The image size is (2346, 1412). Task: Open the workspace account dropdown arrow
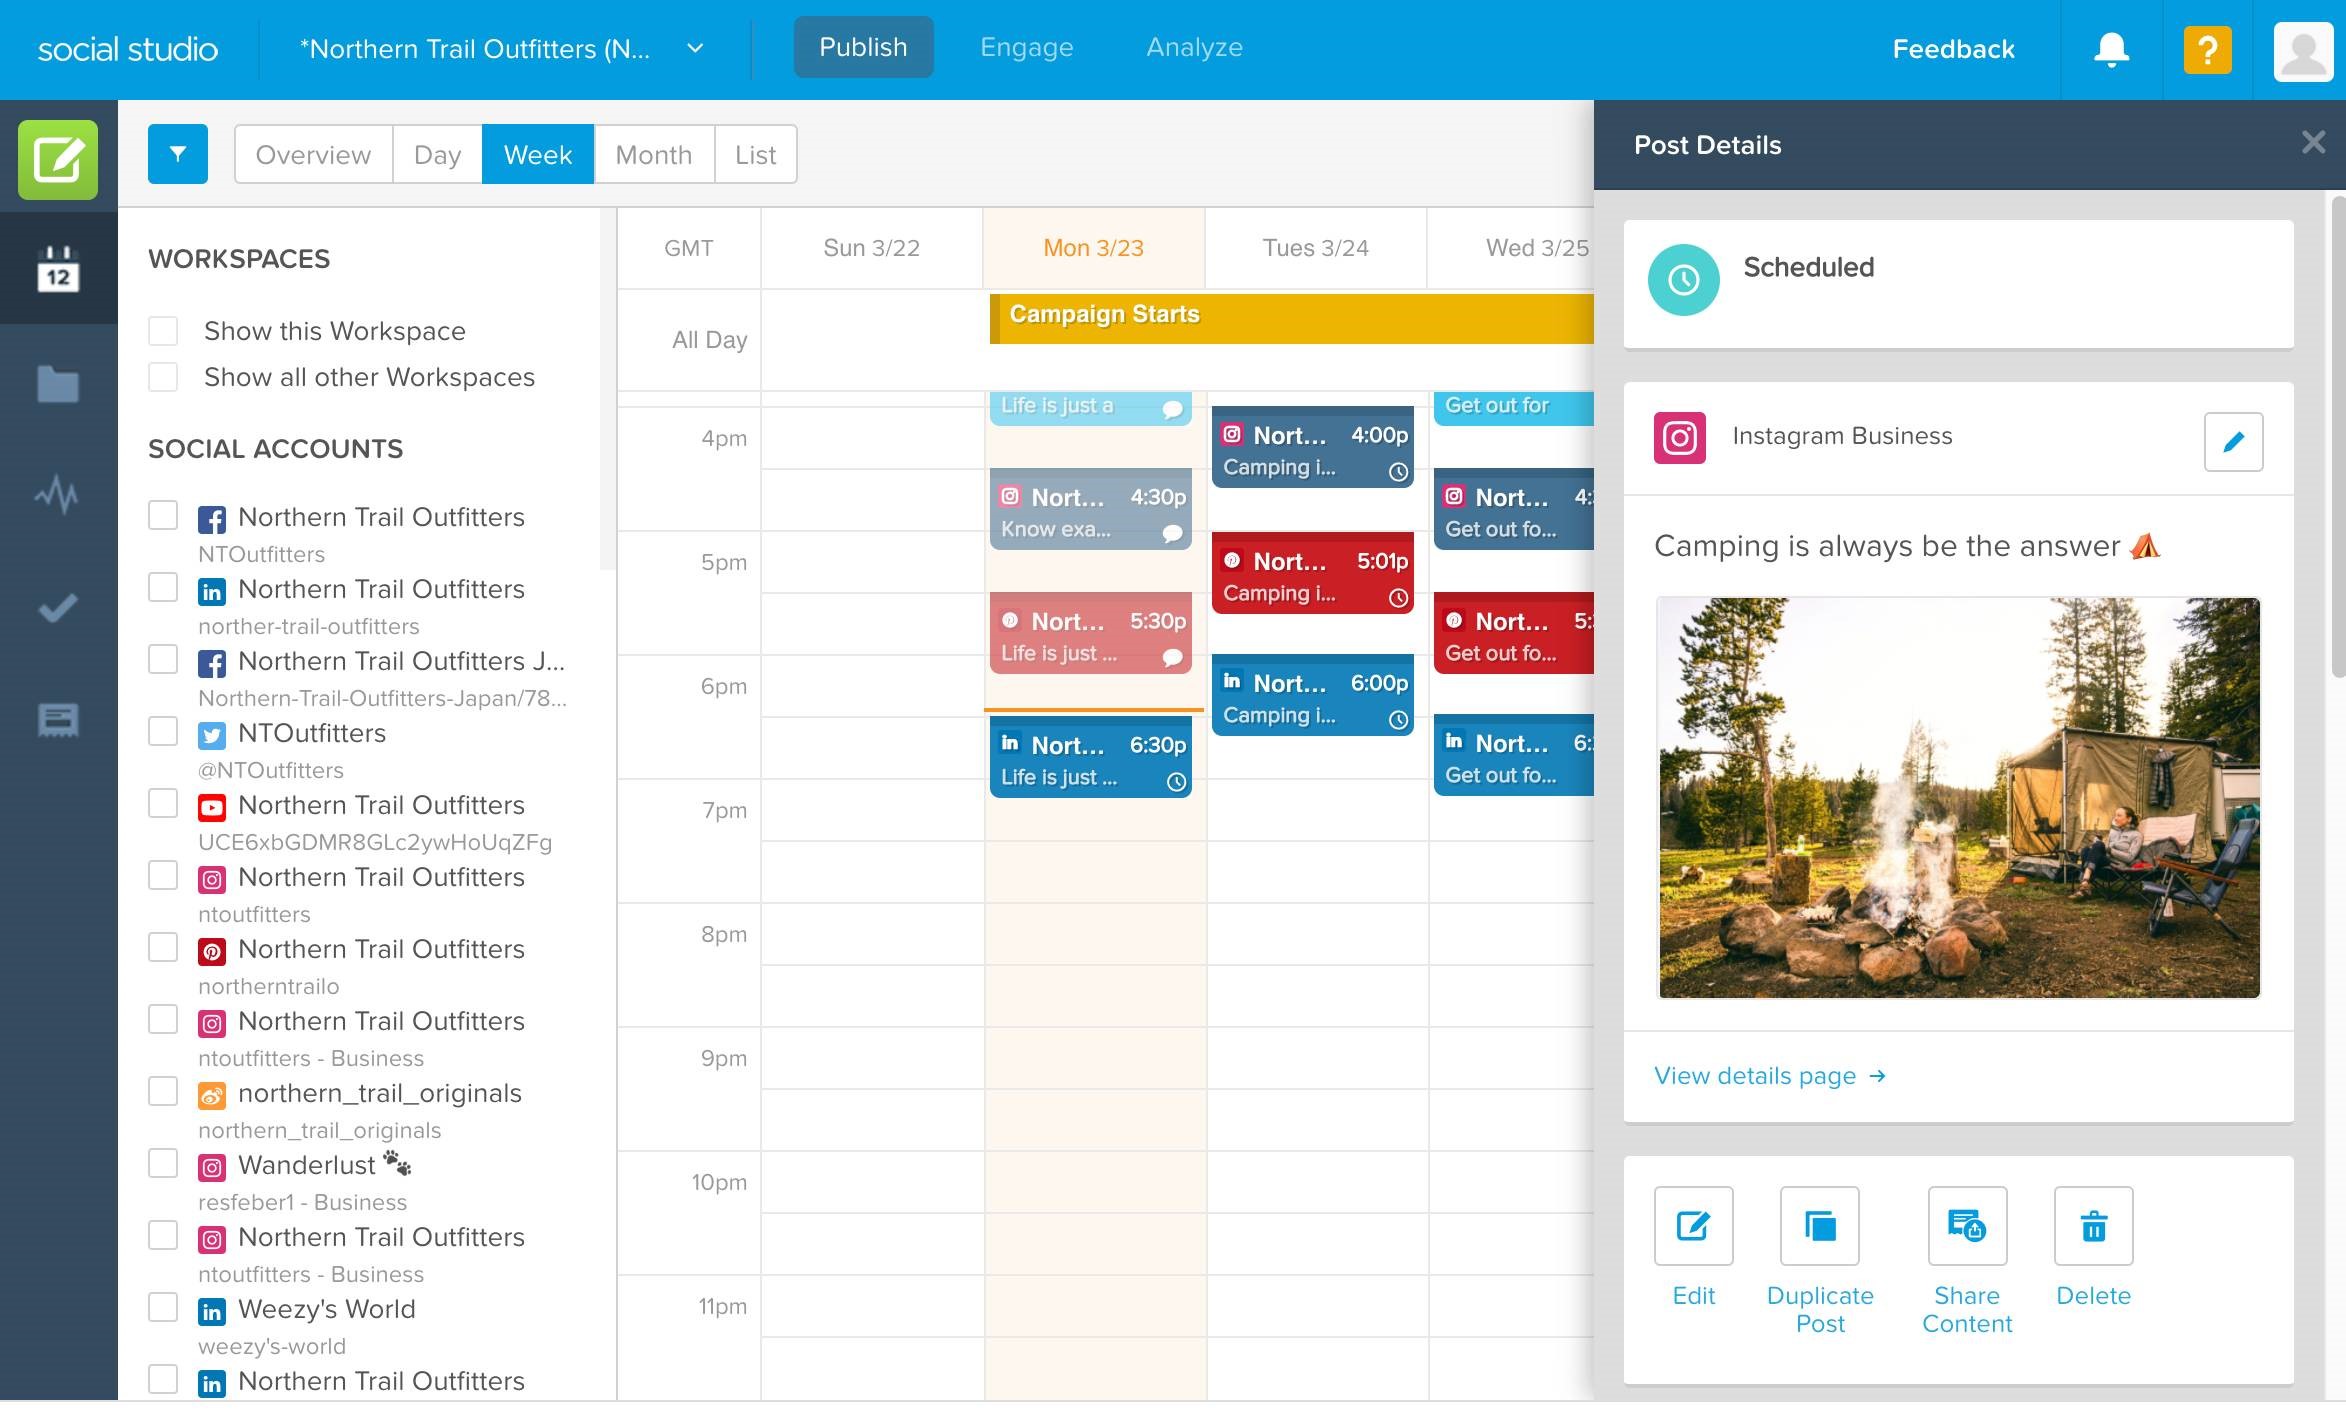702,47
